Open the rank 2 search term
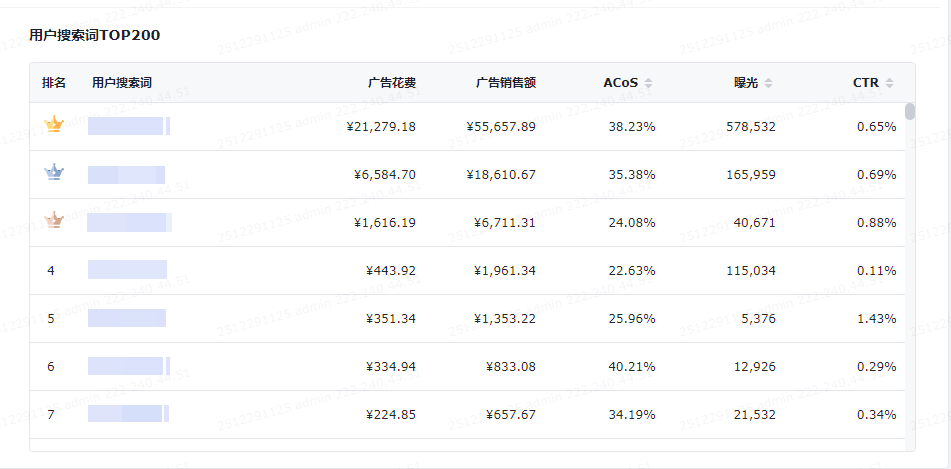951x469 pixels. click(x=127, y=174)
